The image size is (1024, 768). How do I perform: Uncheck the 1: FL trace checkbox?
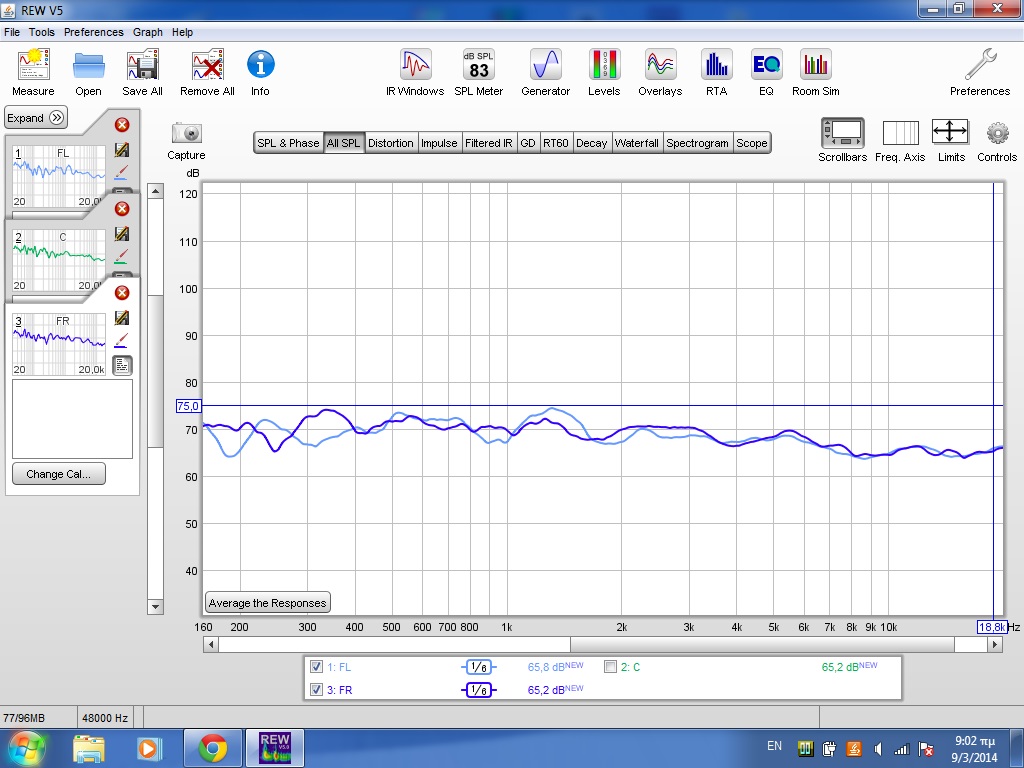pos(317,667)
